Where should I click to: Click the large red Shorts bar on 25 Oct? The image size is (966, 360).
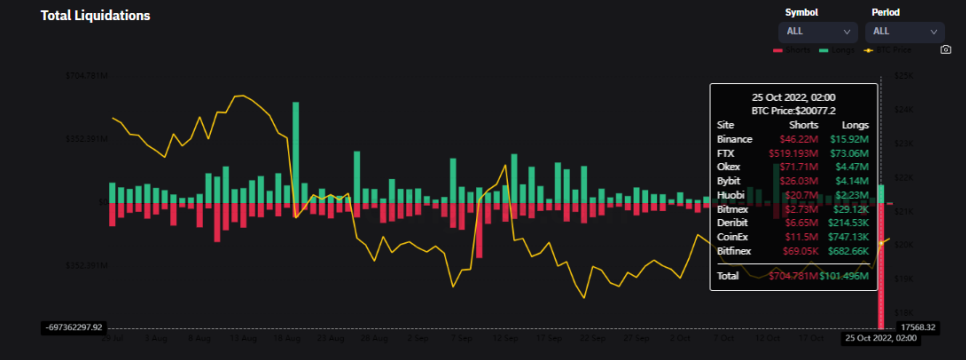tap(881, 266)
